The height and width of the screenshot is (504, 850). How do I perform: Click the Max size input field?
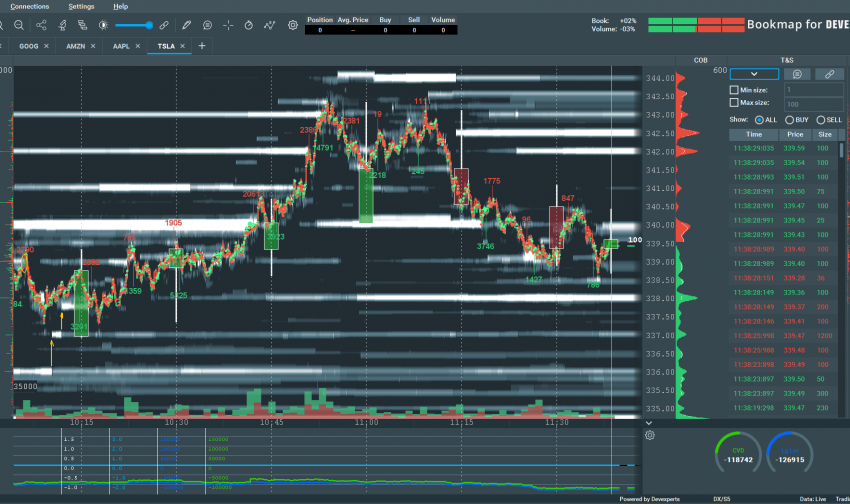[x=813, y=104]
